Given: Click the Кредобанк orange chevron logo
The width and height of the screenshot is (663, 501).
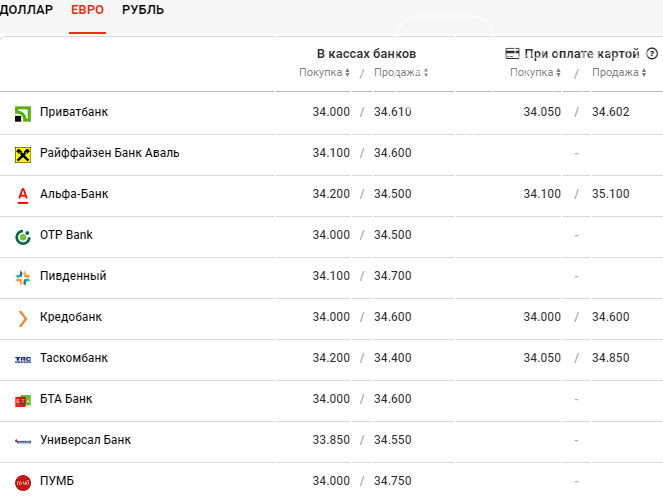Looking at the screenshot, I should (x=23, y=318).
